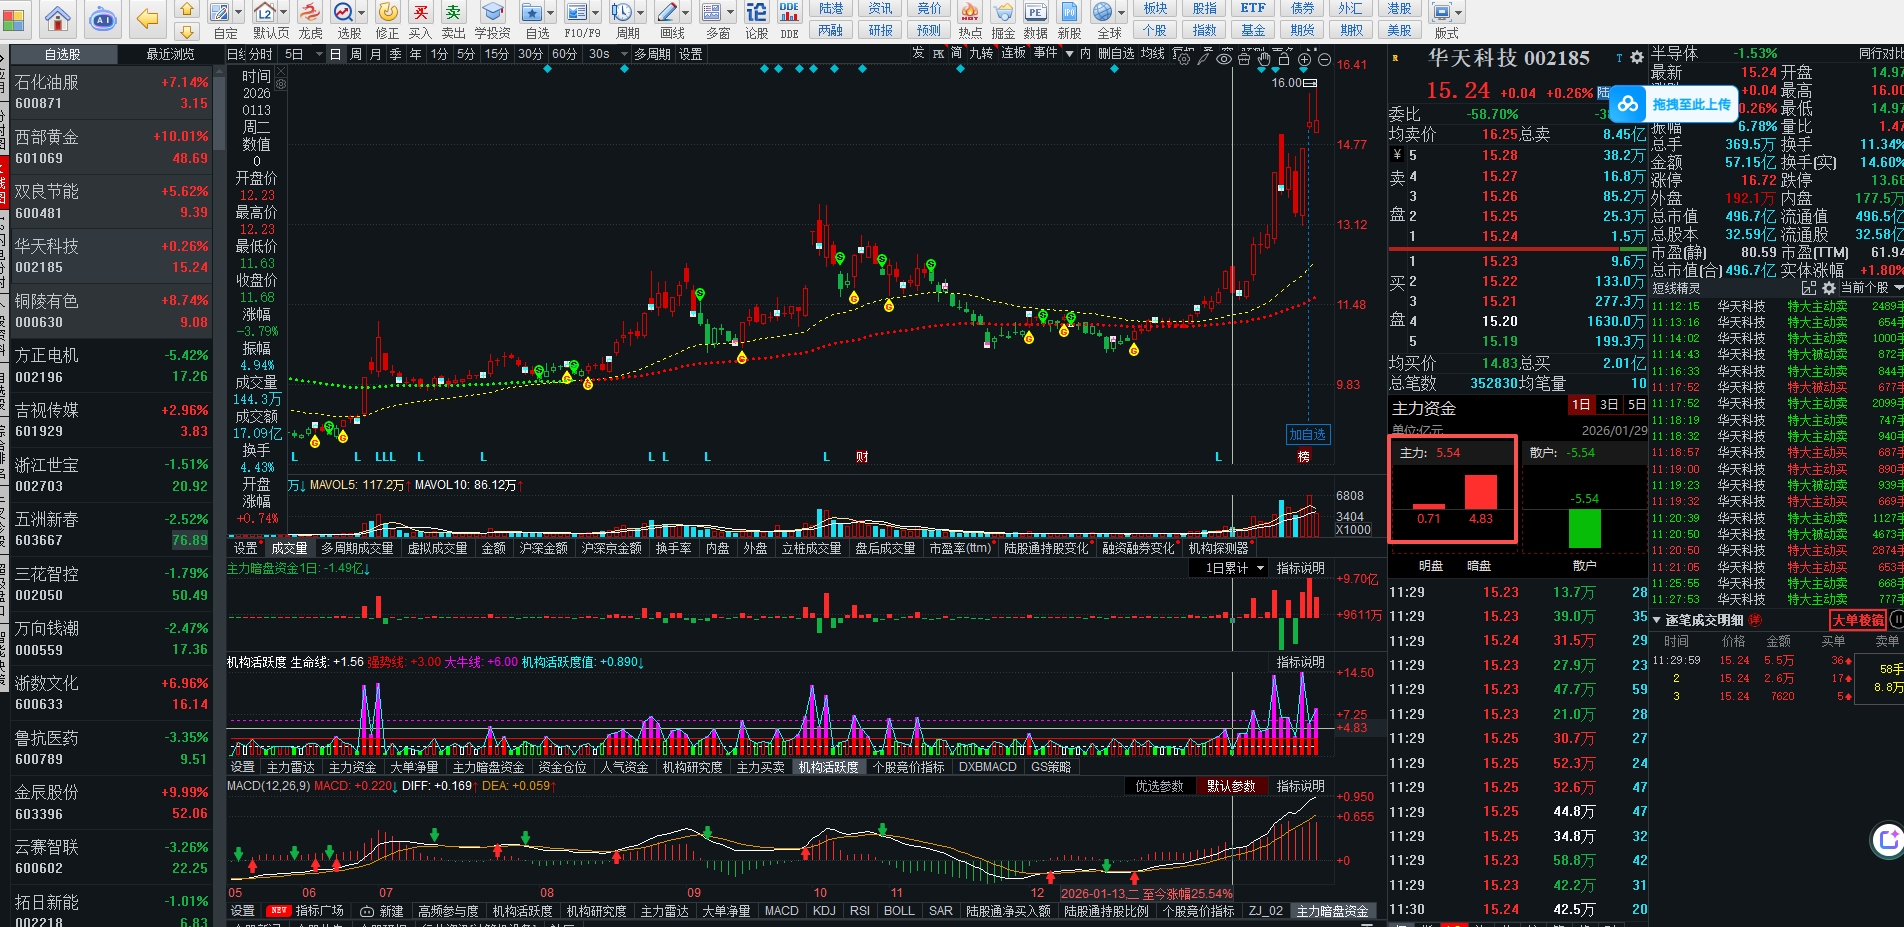1904x927 pixels.
Task: Expand the 事件 dropdown arrow
Action: point(1069,53)
